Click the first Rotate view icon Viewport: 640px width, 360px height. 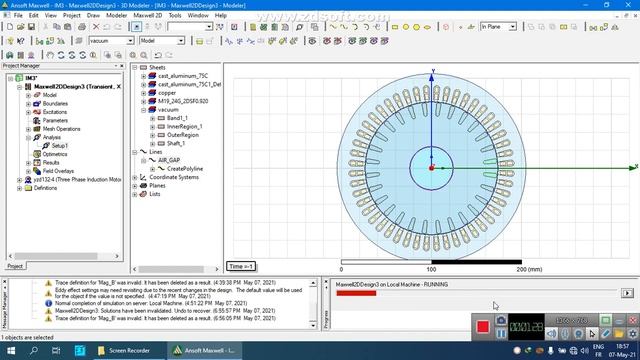pyautogui.click(x=61, y=55)
